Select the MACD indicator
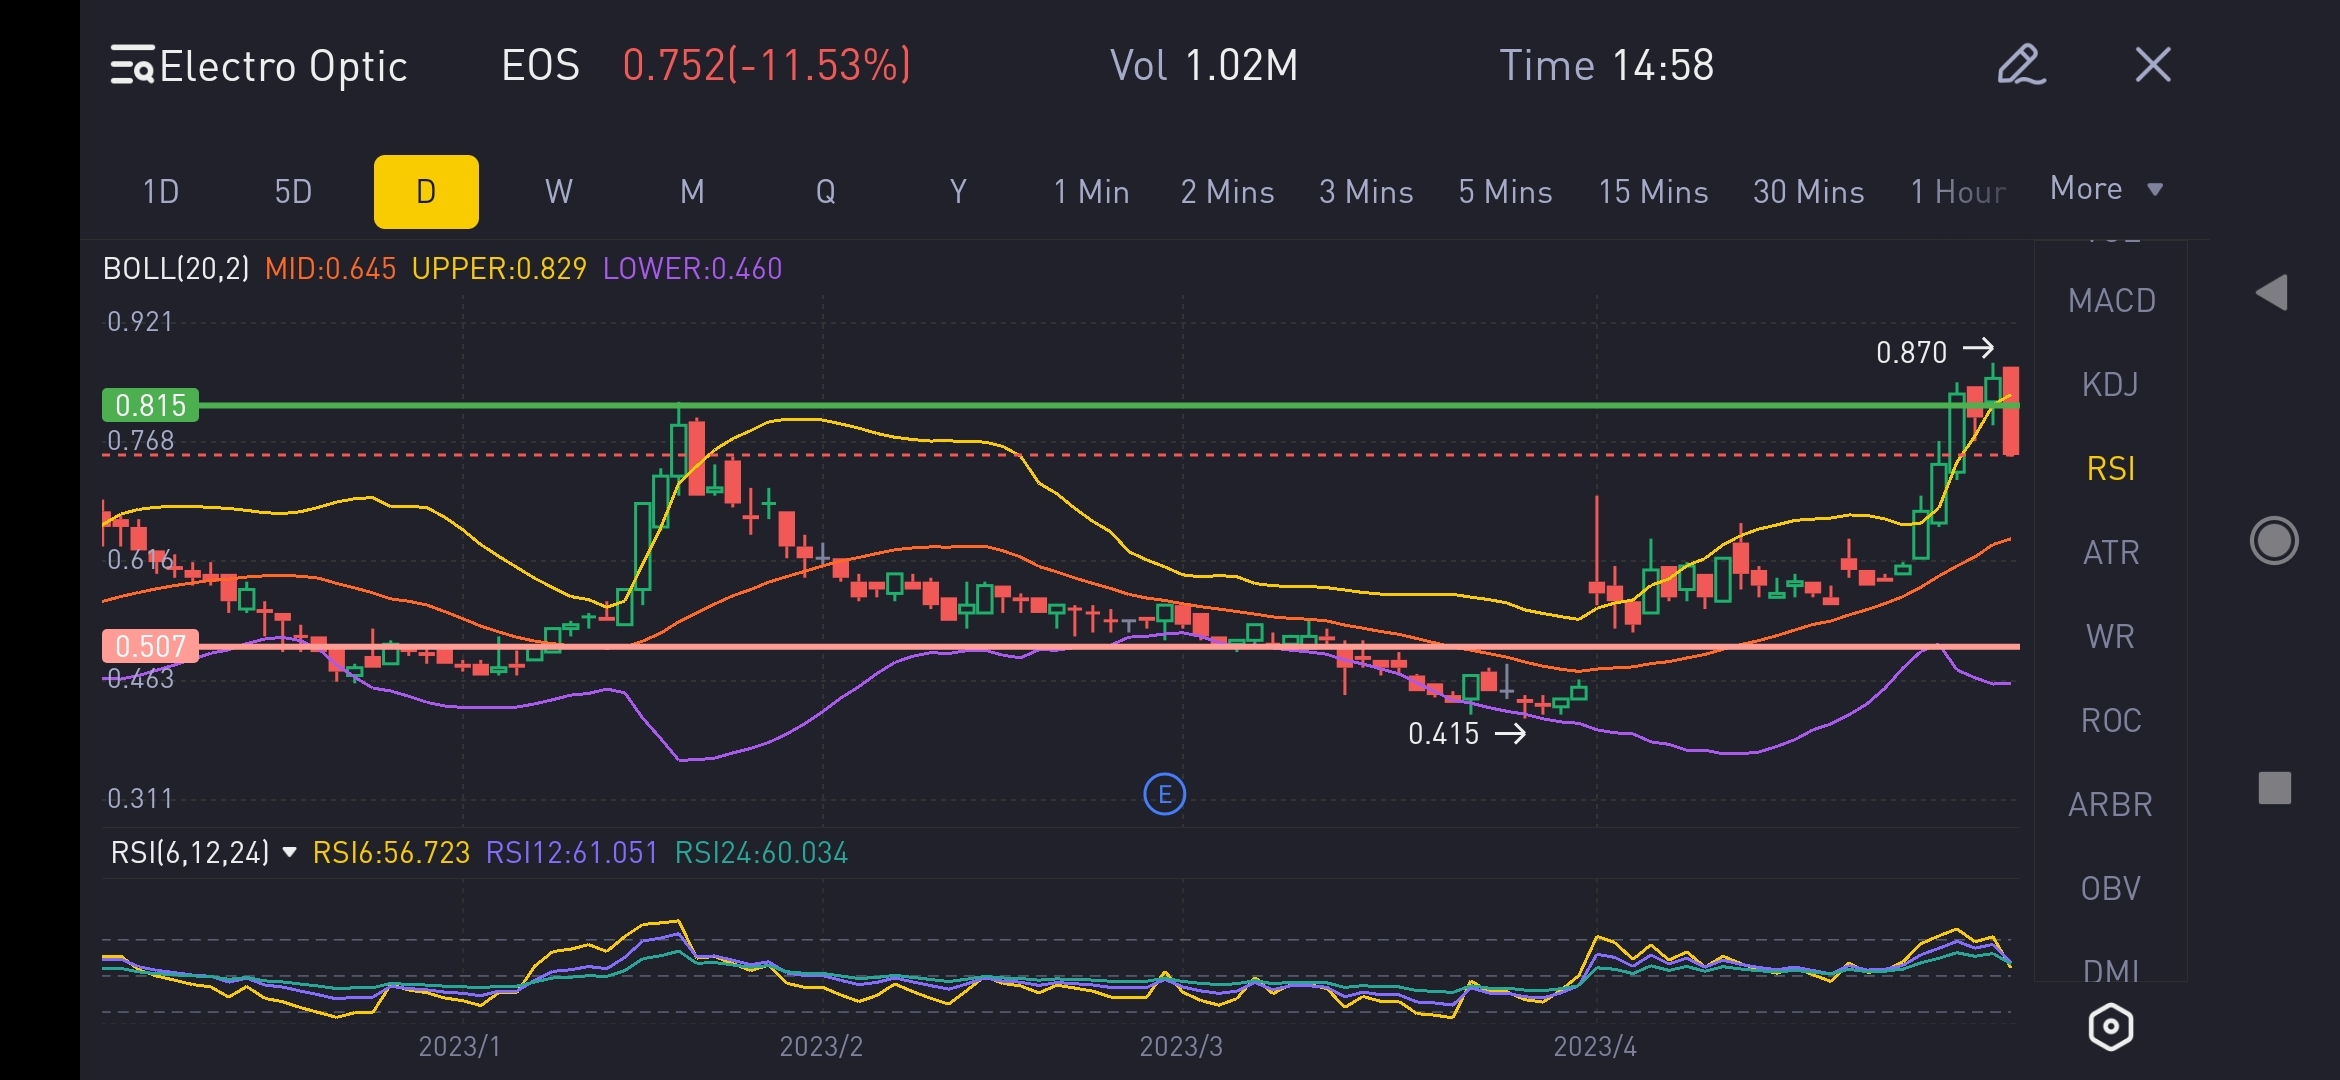Image resolution: width=2340 pixels, height=1080 pixels. click(x=2111, y=301)
